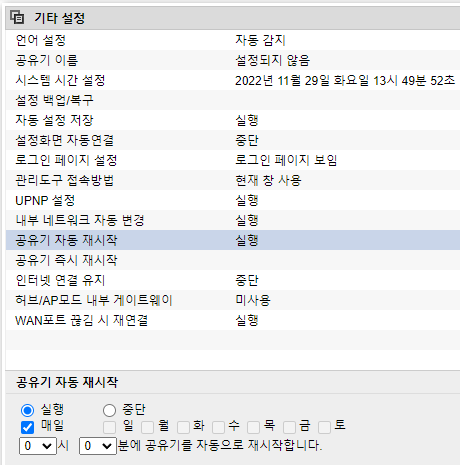This screenshot has height=465, width=460.
Task: Check the 일 (Sunday) checkbox
Action: 109,427
